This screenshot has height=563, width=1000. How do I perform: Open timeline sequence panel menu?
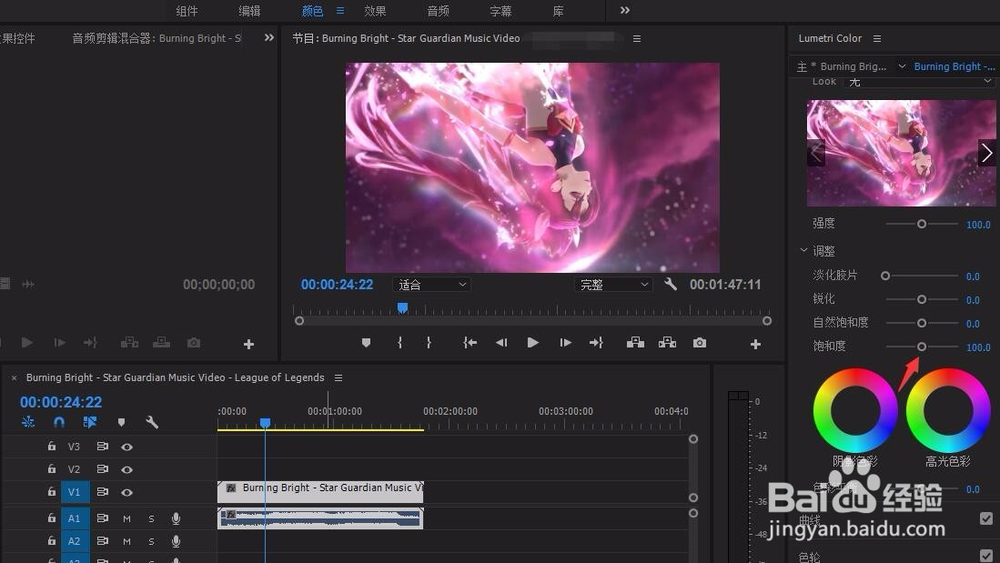339,378
